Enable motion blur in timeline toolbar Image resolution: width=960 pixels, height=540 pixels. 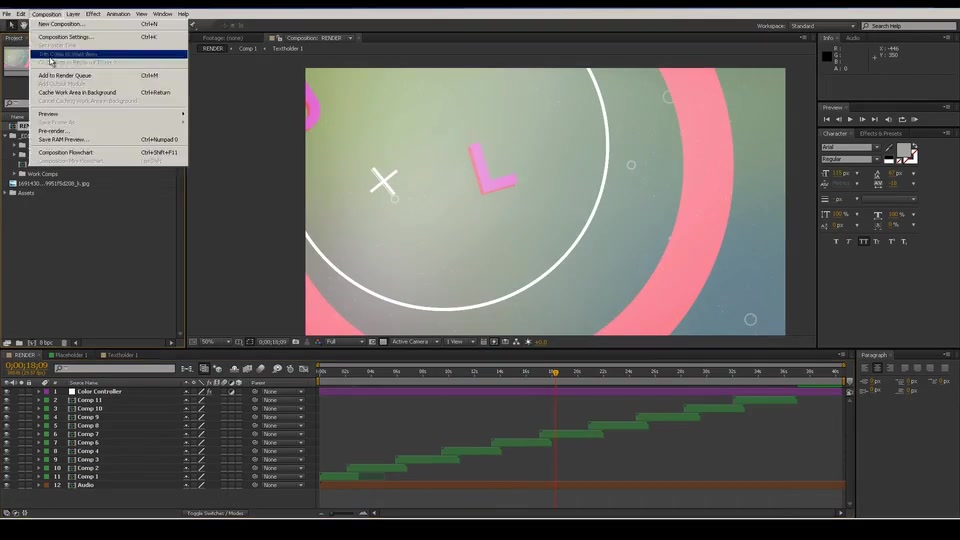[x=261, y=369]
